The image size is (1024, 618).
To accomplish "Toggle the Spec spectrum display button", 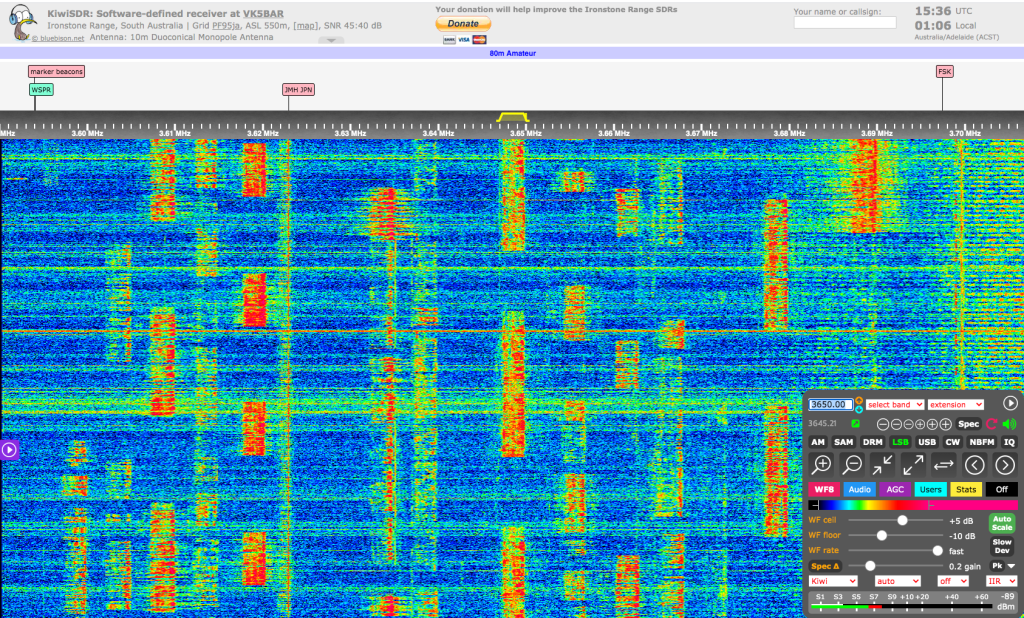I will pyautogui.click(x=970, y=424).
